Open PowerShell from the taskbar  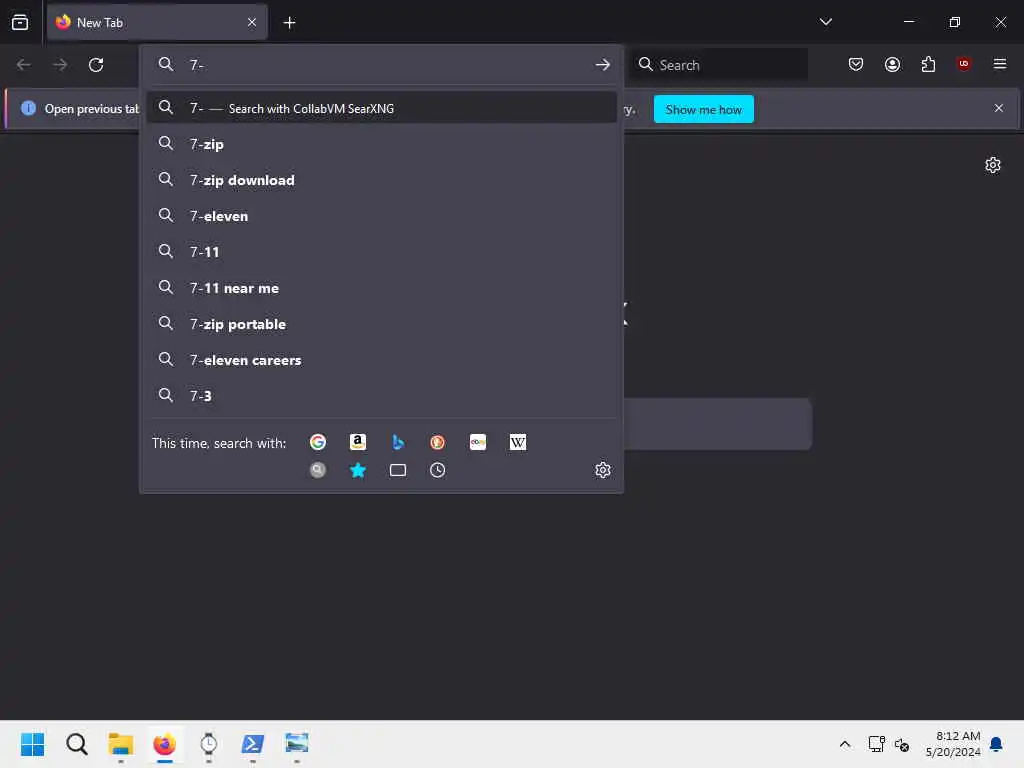[x=253, y=744]
